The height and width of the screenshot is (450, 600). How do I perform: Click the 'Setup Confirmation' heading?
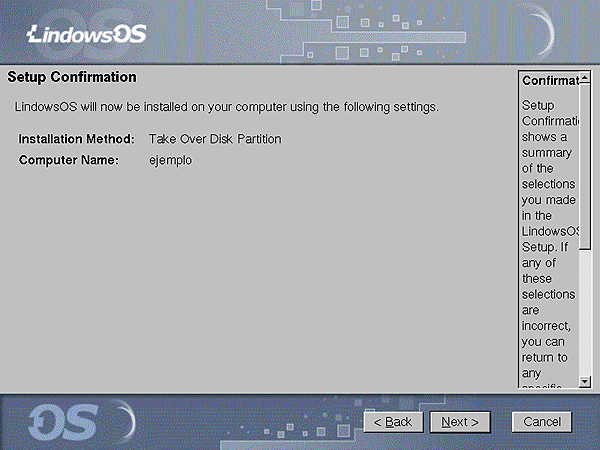(x=72, y=77)
